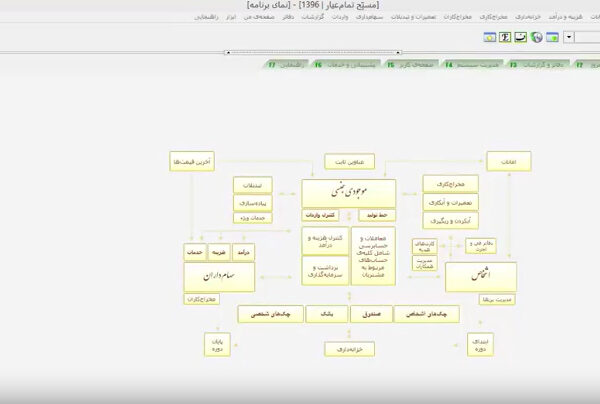Click the تبدیلات box

[x=253, y=185]
